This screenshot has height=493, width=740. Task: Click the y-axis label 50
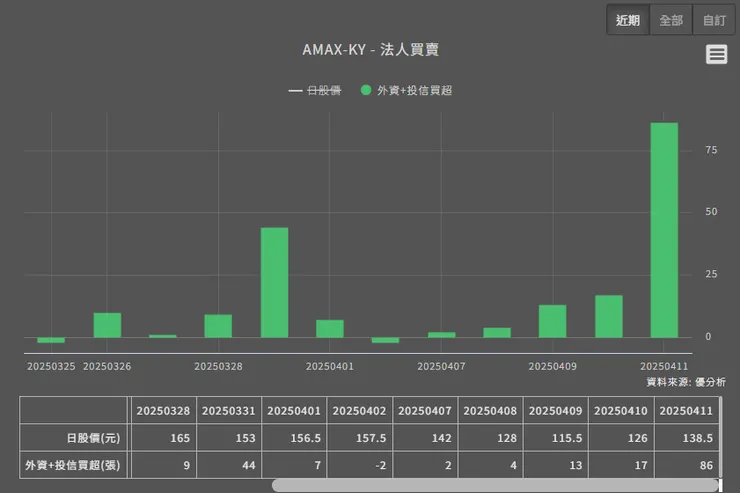pos(711,212)
